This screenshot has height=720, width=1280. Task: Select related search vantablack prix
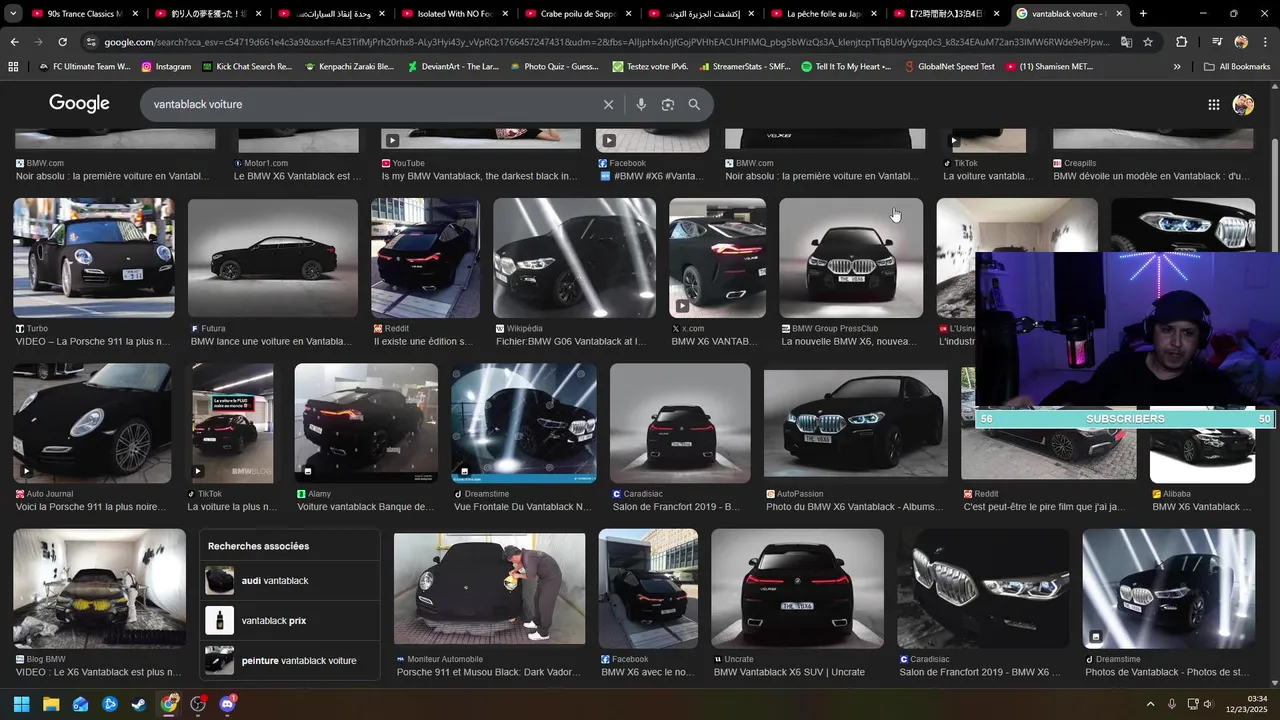(x=290, y=621)
